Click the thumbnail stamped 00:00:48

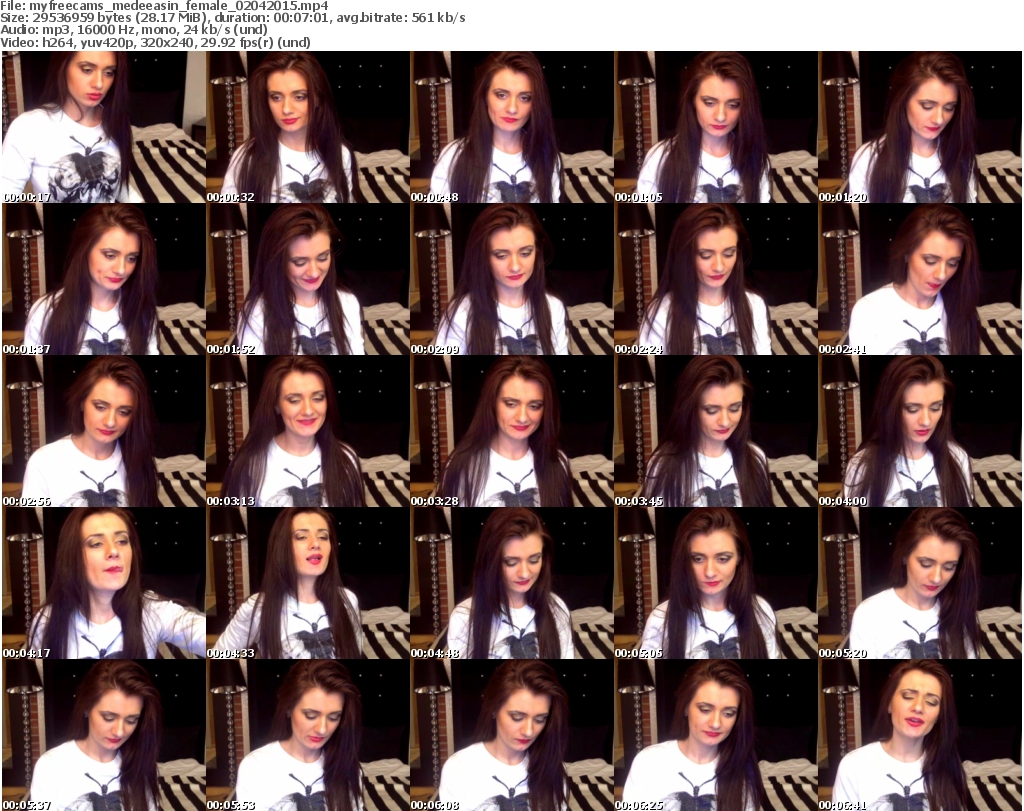pos(511,127)
